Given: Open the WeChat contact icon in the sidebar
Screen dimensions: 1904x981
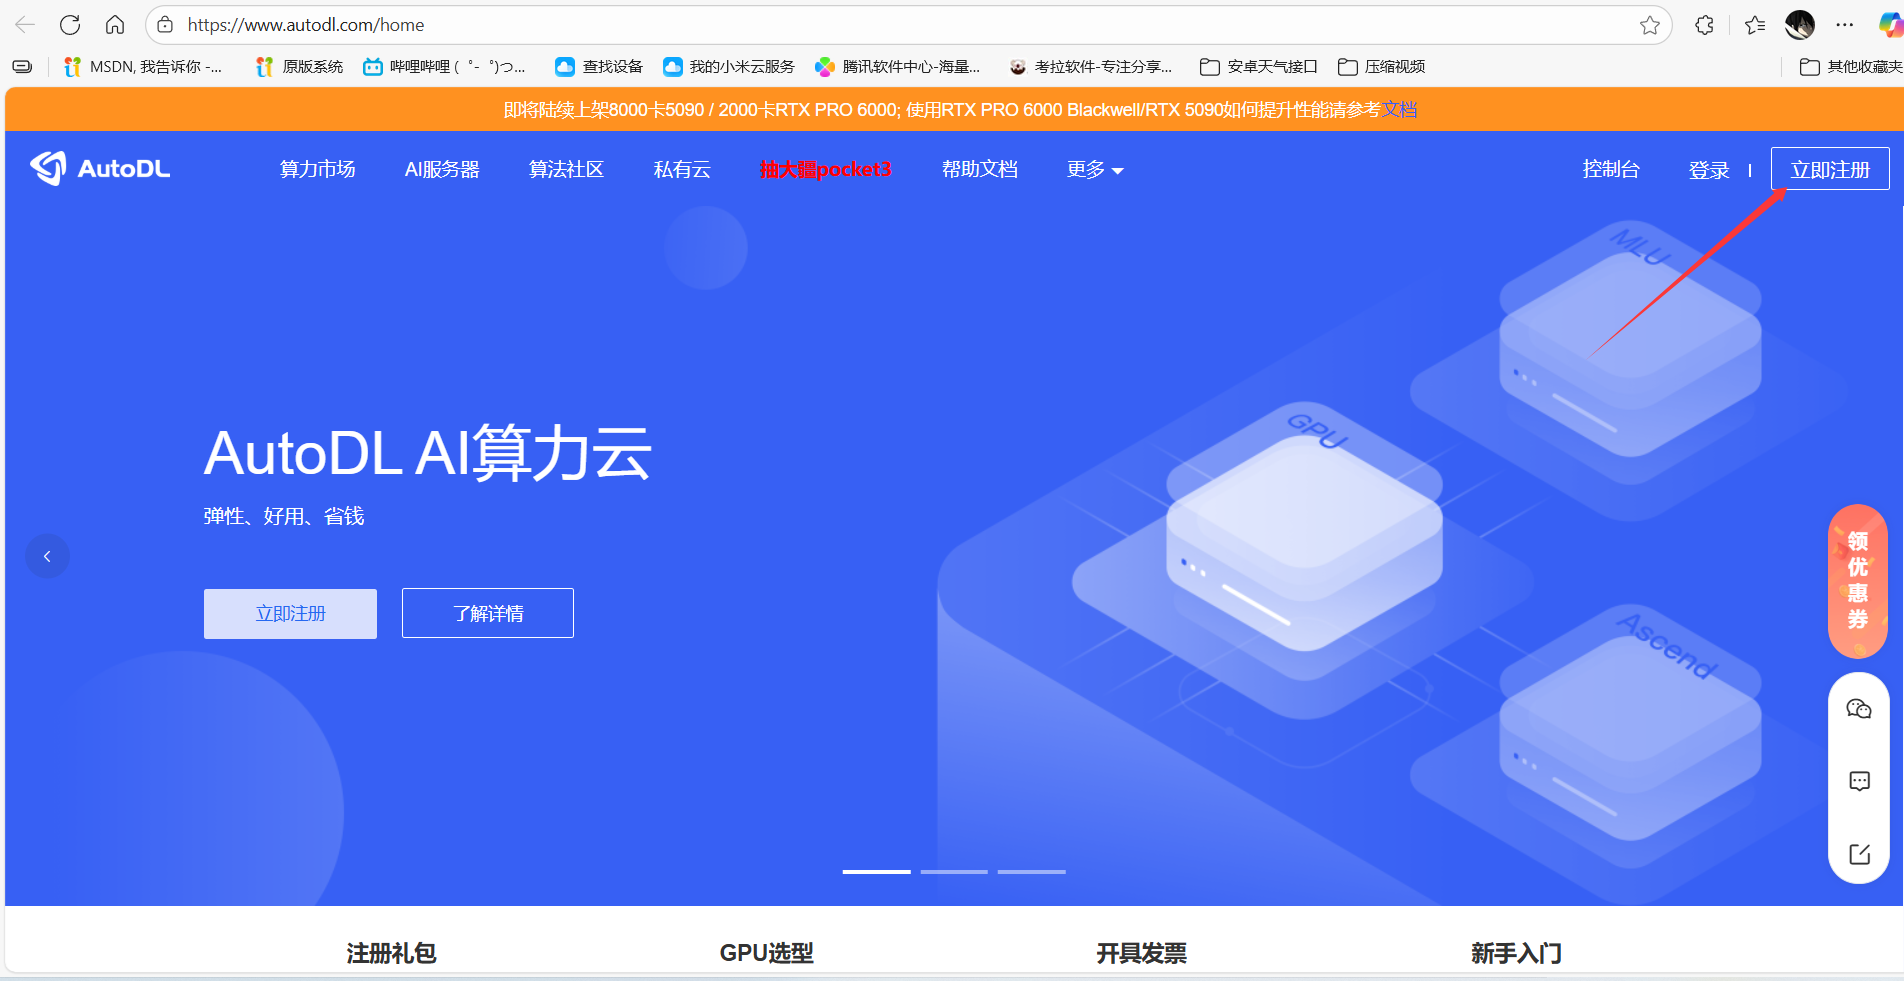Looking at the screenshot, I should (1858, 709).
